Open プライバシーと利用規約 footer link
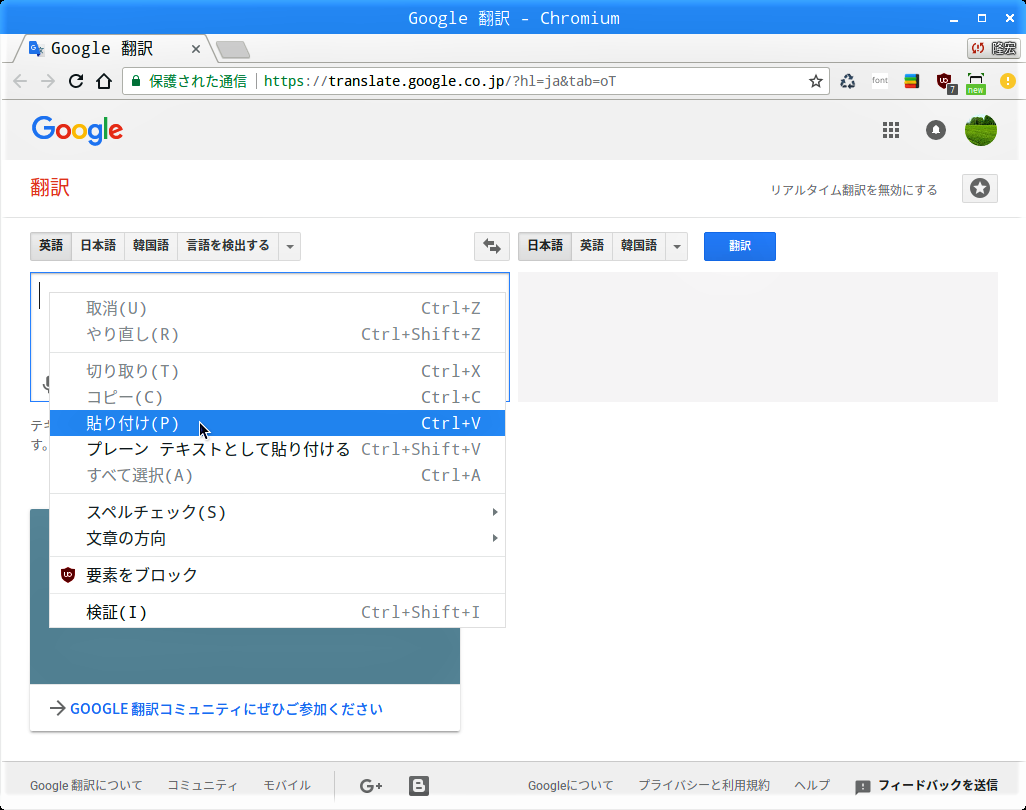 click(x=704, y=785)
